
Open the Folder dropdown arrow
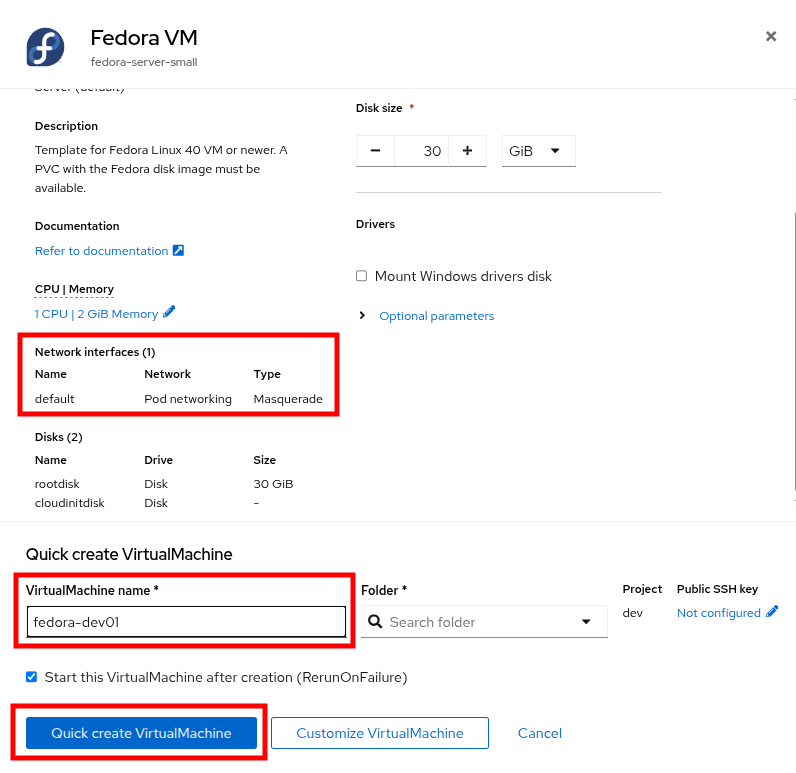point(586,621)
